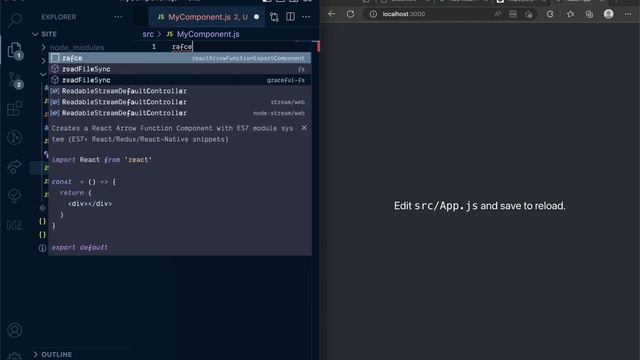Open the Run and Debug view icon
This screenshot has height=360, width=640.
pyautogui.click(x=15, y=138)
